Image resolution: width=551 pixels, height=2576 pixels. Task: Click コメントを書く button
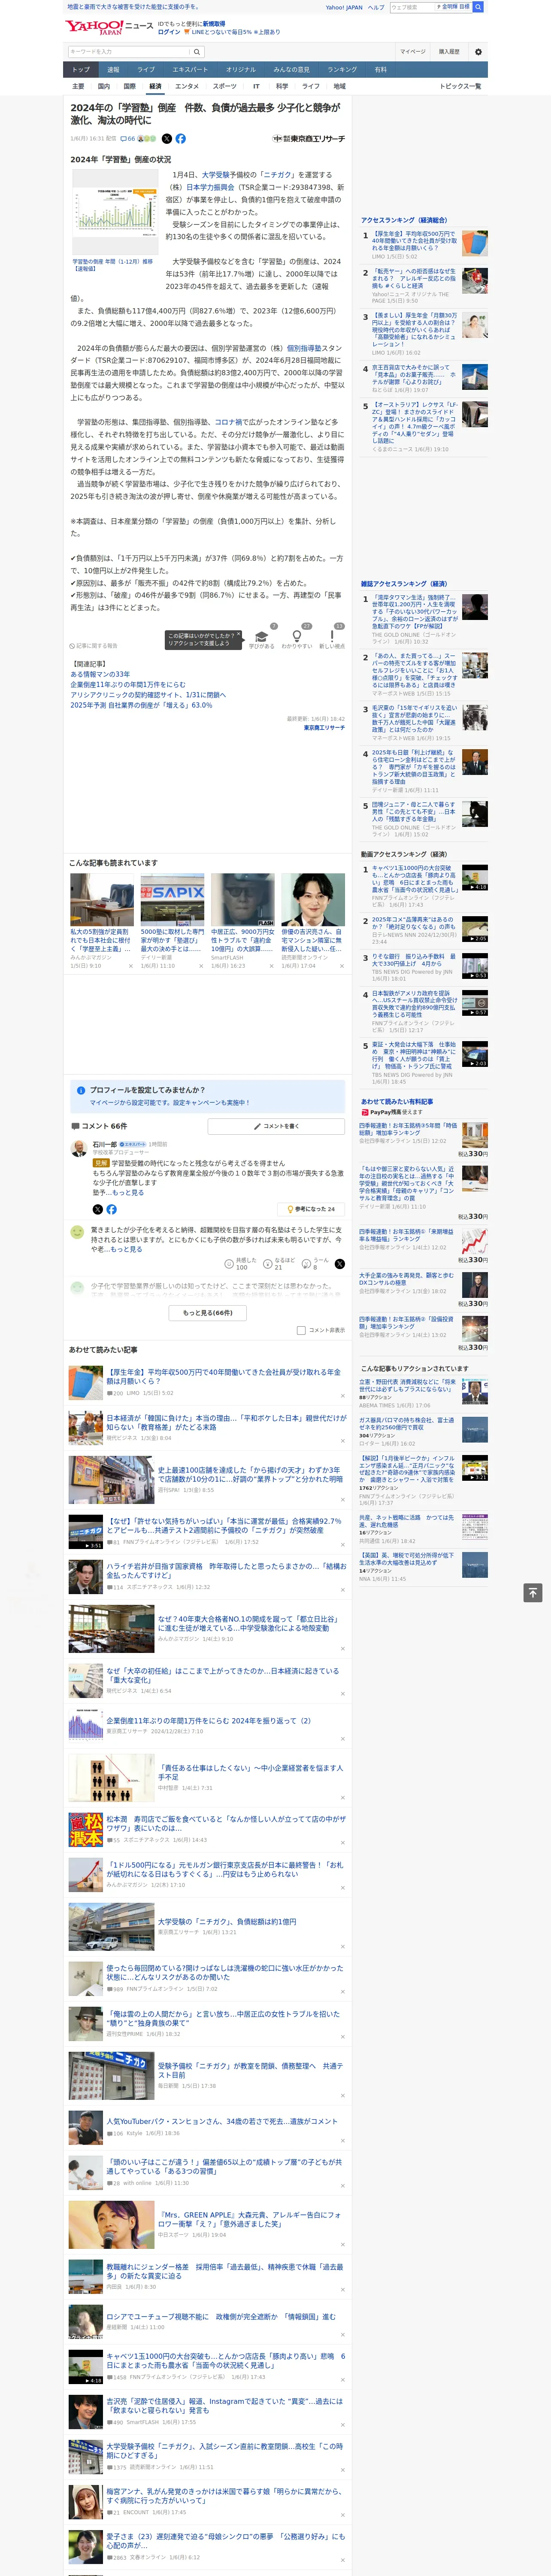coord(276,1126)
